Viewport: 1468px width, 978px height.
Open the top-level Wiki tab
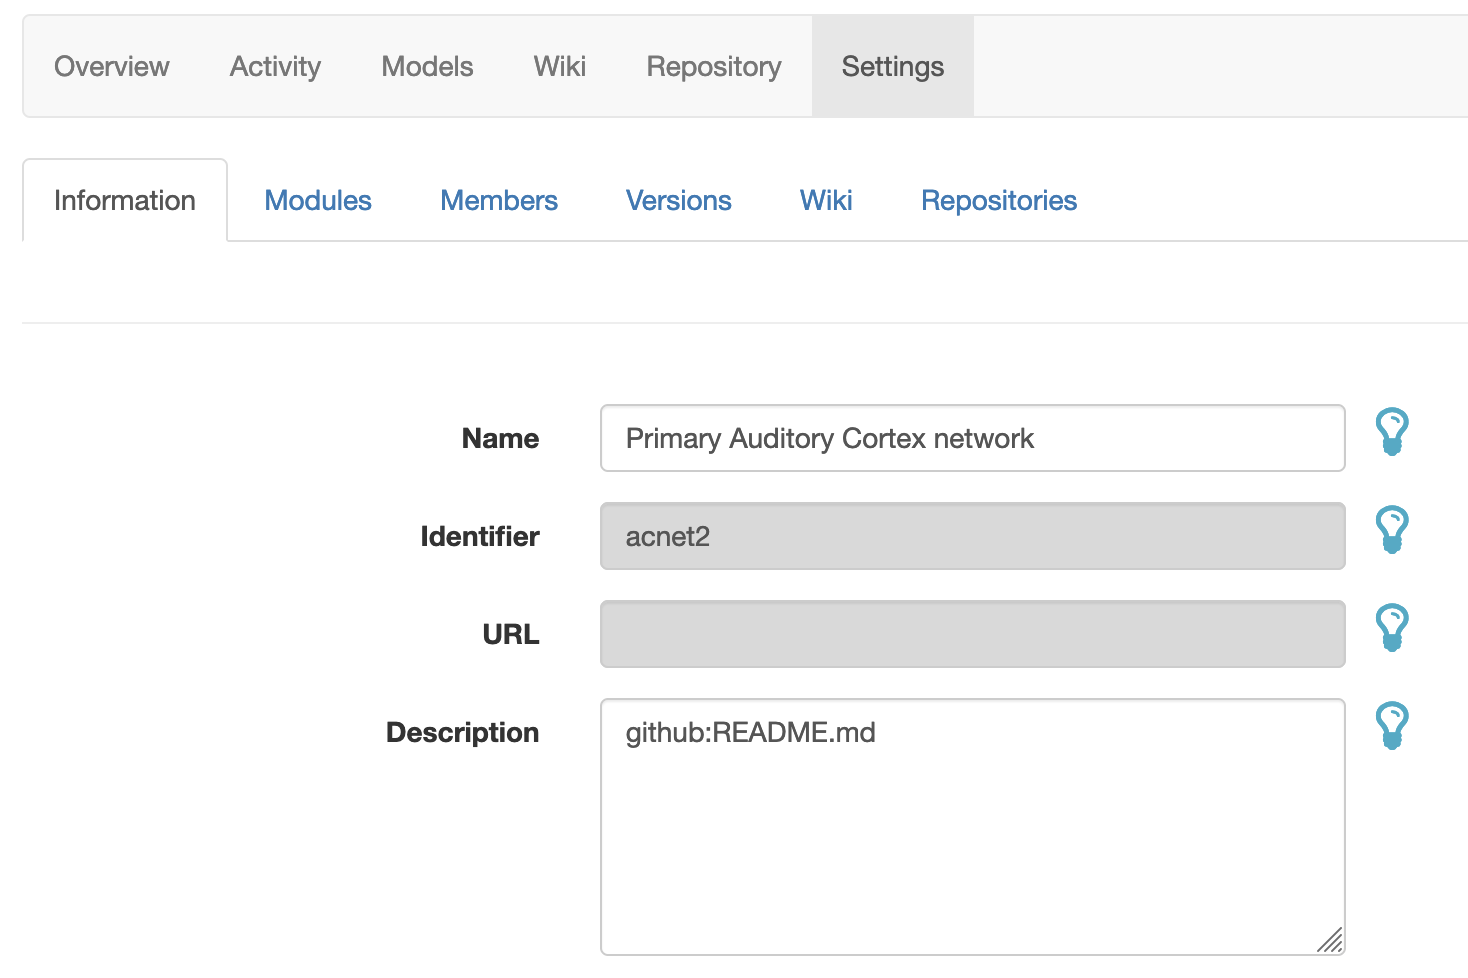tap(559, 66)
